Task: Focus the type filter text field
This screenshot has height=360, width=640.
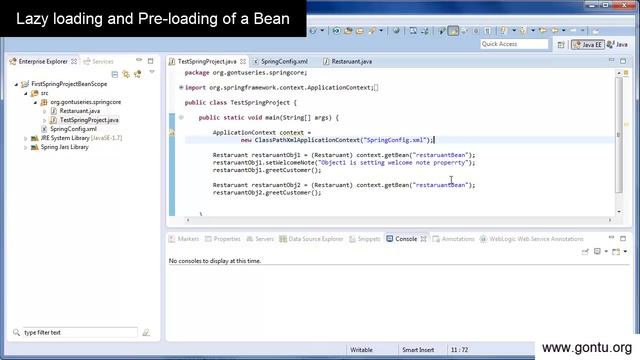Action: click(x=80, y=333)
